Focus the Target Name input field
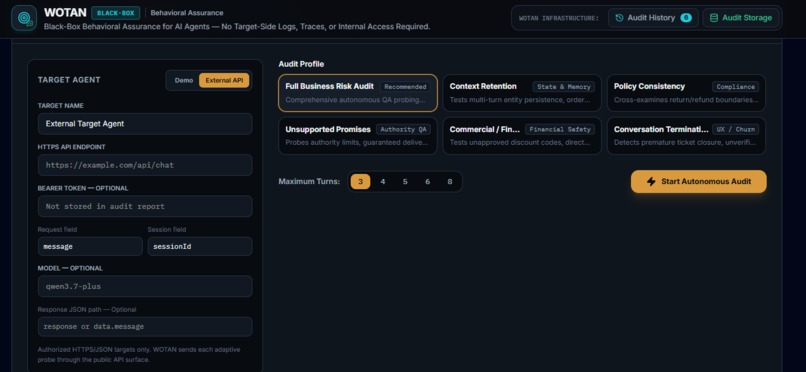This screenshot has width=806, height=372. [145, 124]
